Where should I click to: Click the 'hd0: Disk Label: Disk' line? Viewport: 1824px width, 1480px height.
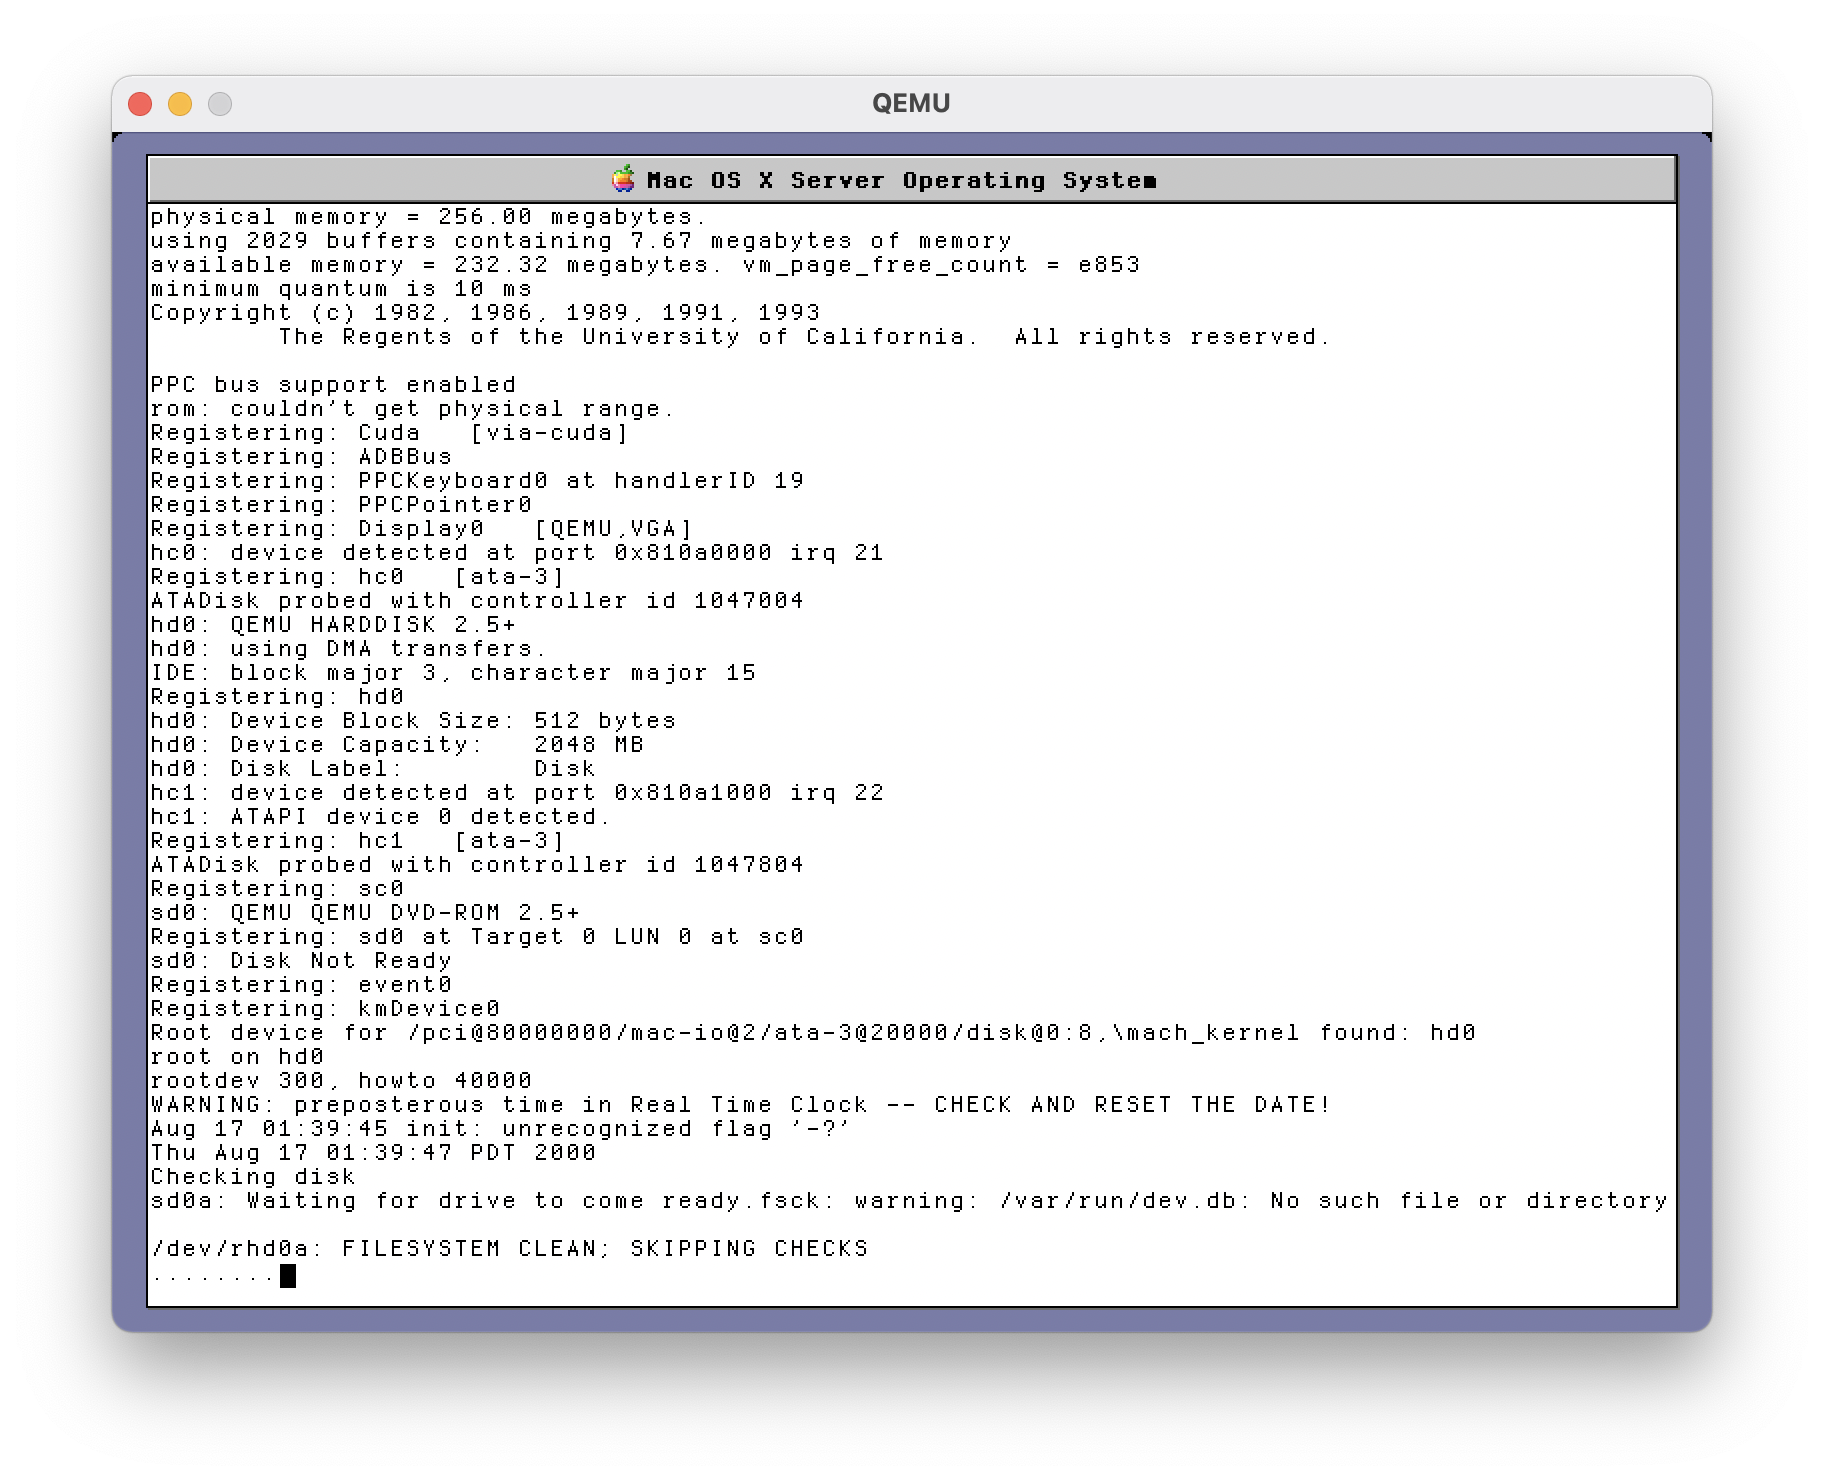[373, 769]
